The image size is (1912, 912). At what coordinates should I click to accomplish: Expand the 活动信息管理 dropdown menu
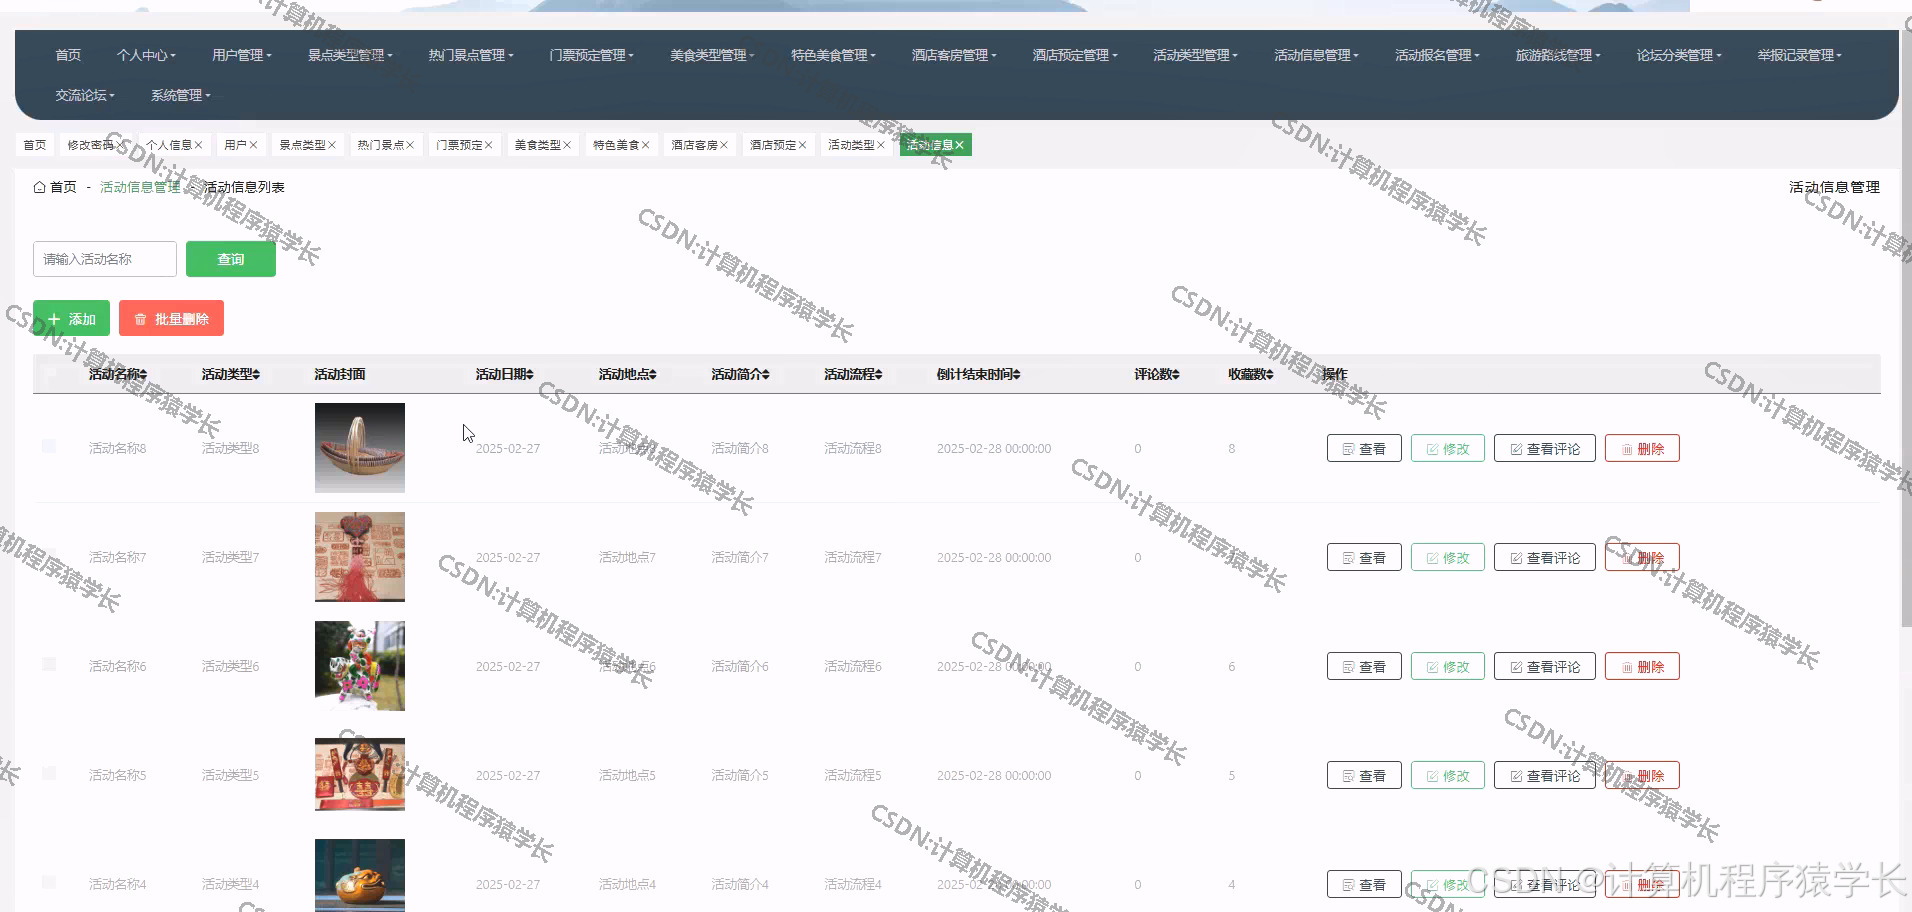pos(1316,55)
